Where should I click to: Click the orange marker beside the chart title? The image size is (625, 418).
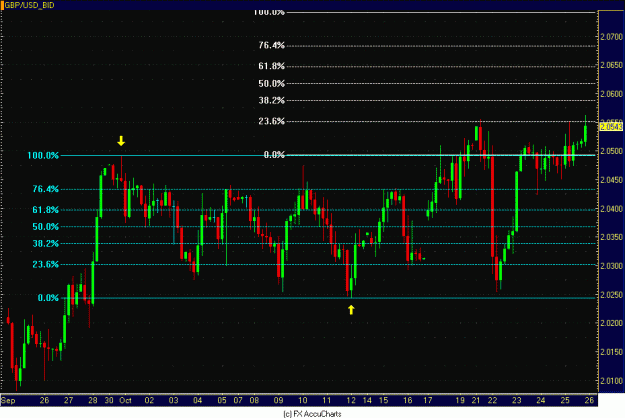pos(2,6)
